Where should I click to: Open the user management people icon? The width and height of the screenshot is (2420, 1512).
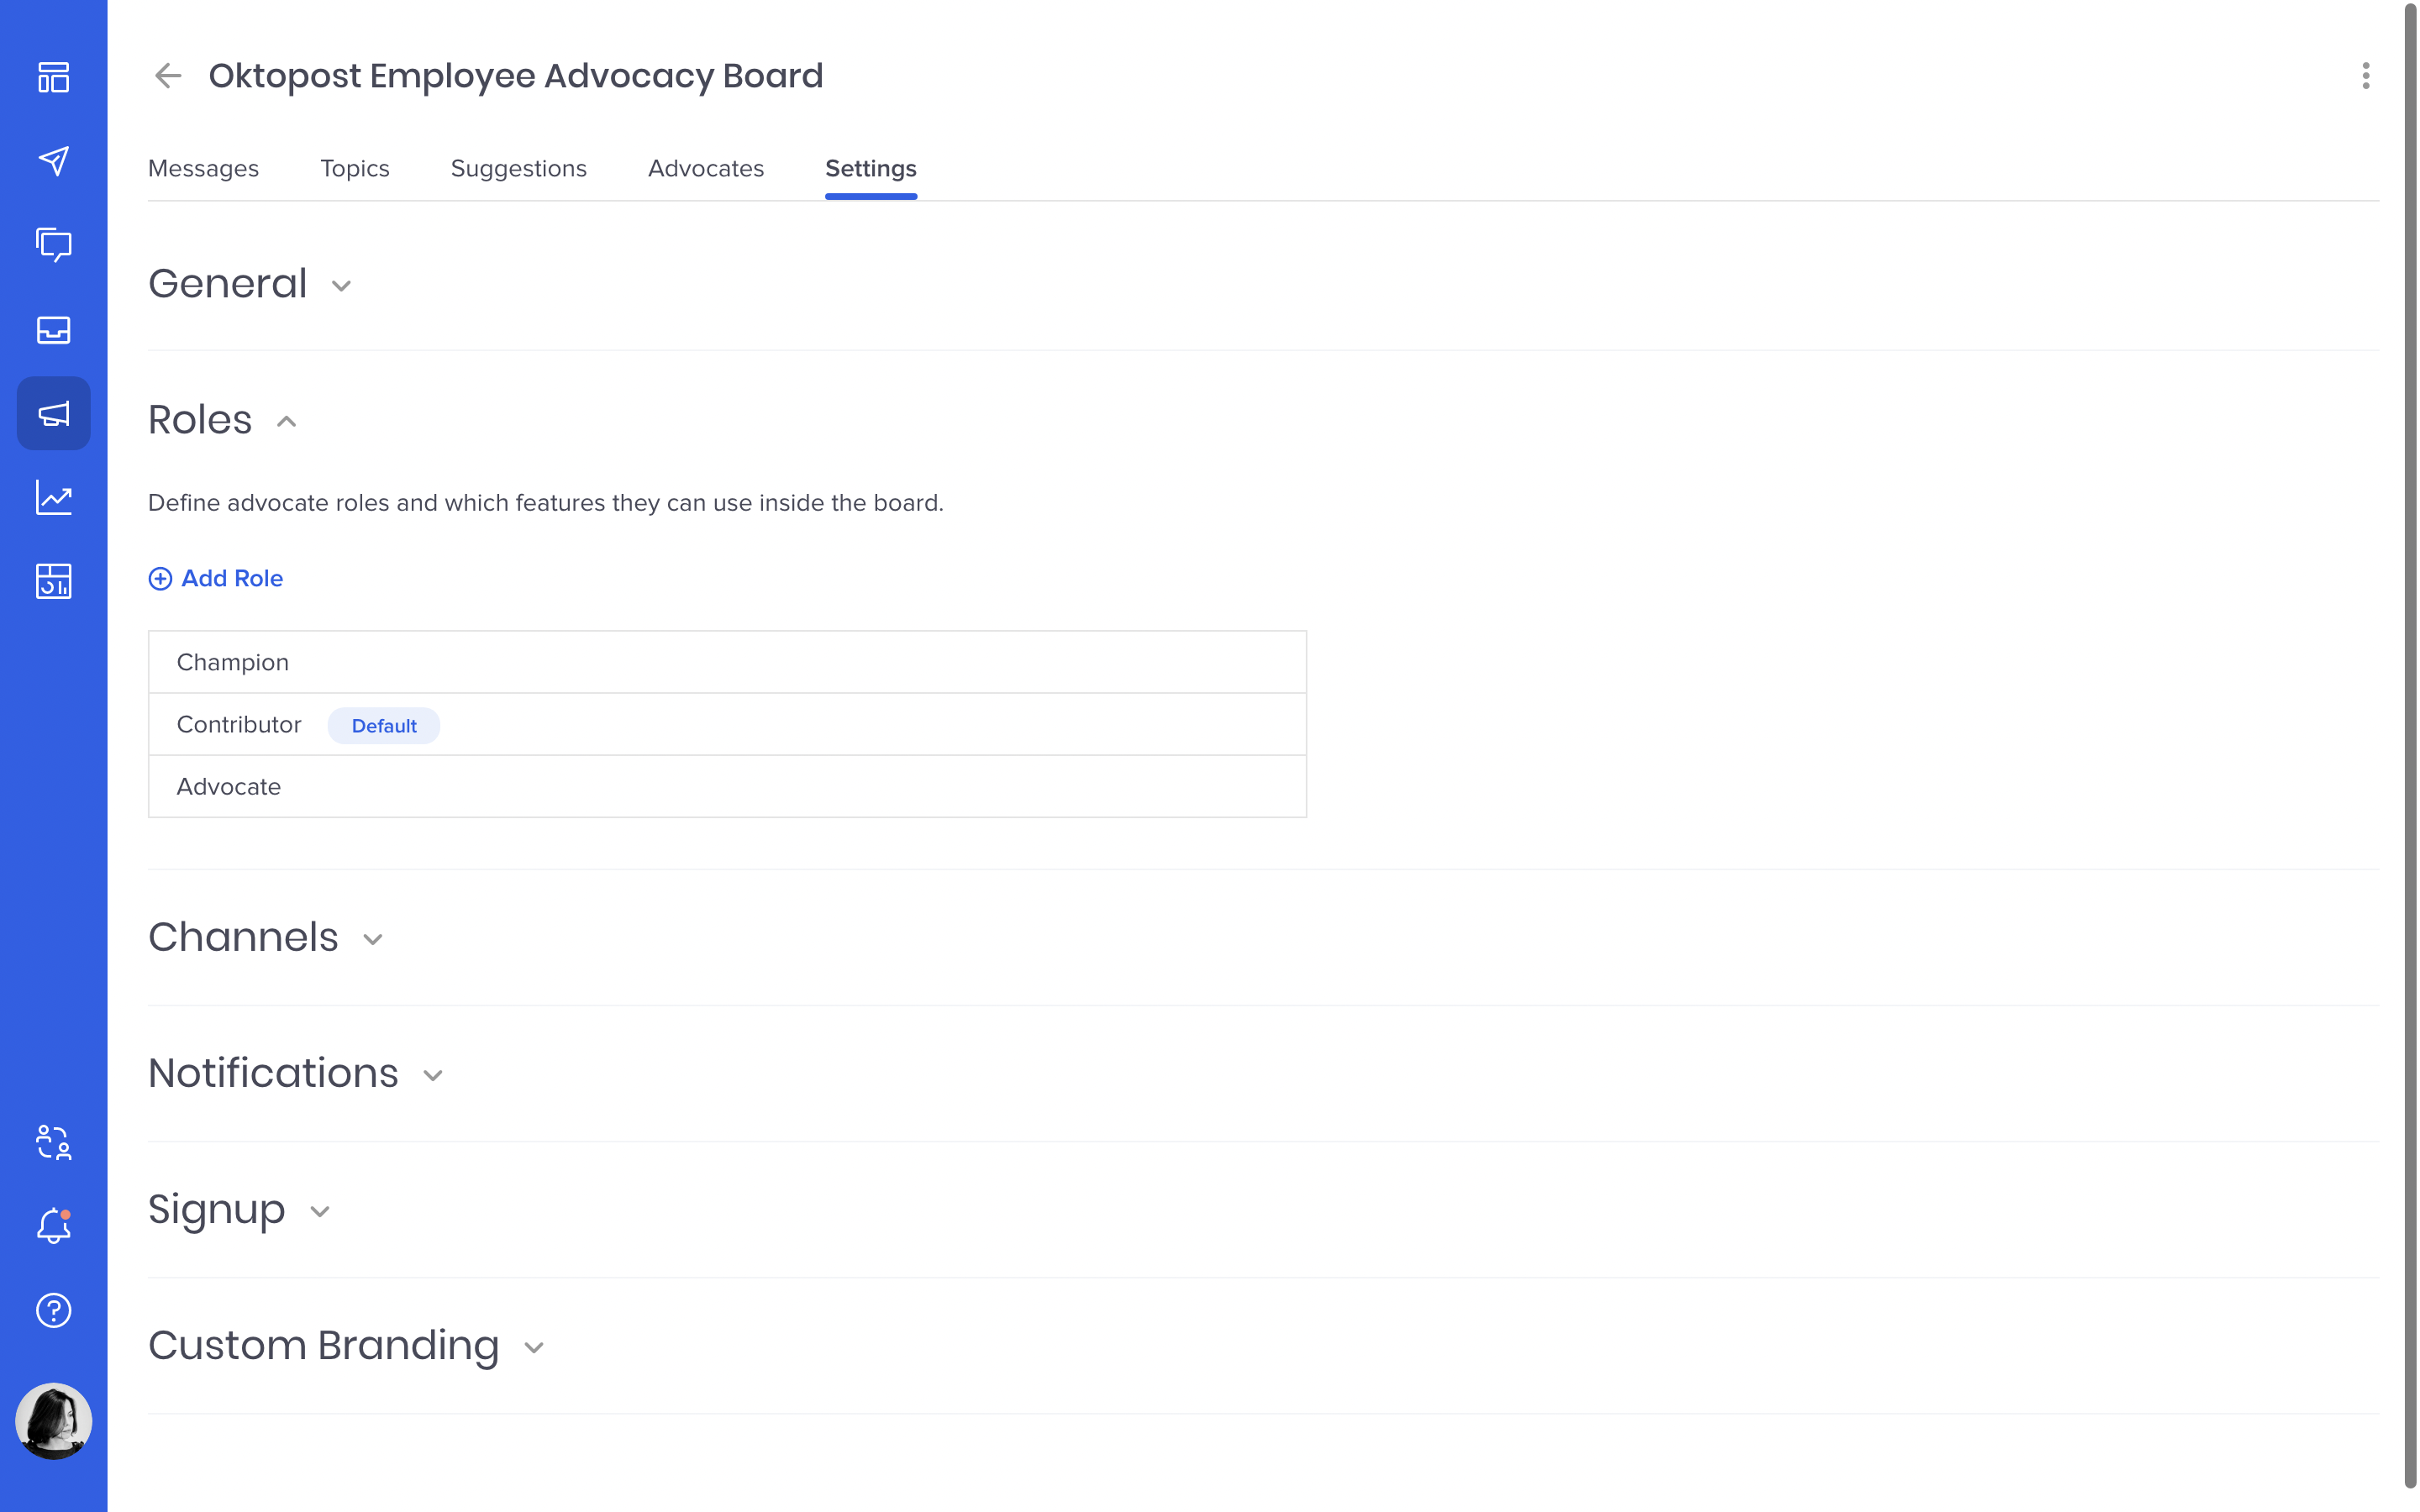point(53,1142)
